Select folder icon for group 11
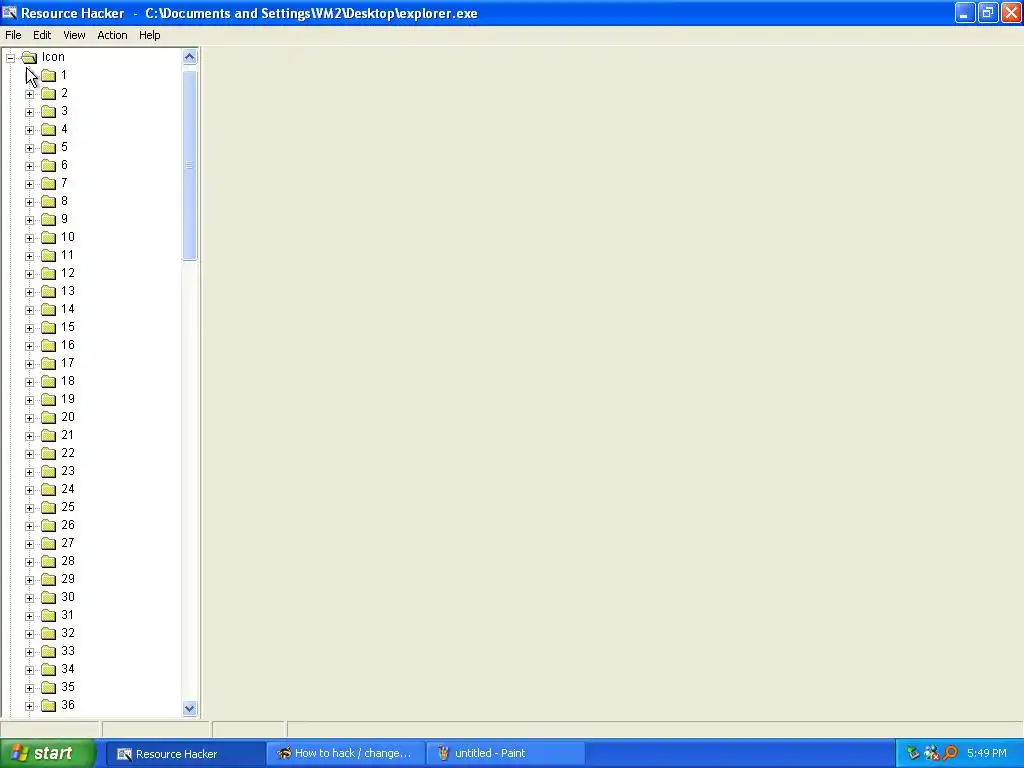 coord(48,255)
